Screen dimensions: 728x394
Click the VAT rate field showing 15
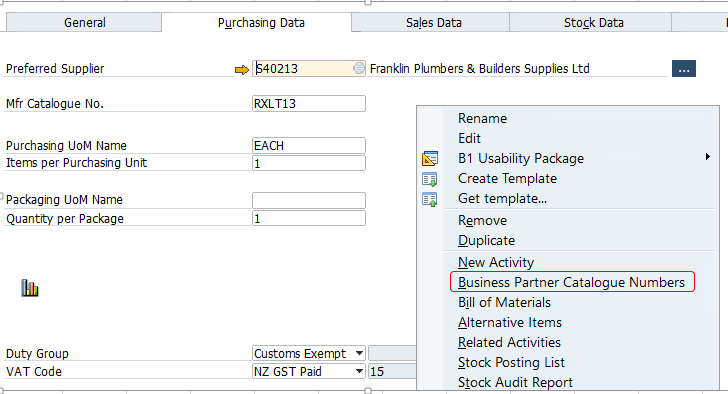[x=392, y=371]
